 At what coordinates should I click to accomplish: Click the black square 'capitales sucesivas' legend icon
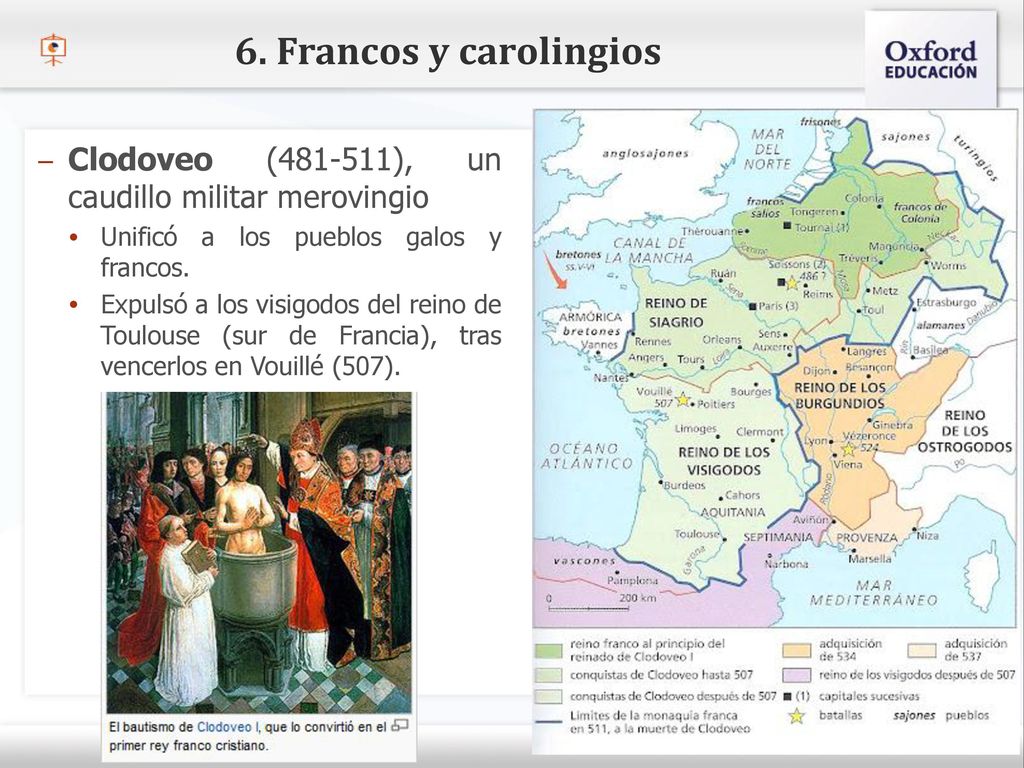tap(788, 696)
